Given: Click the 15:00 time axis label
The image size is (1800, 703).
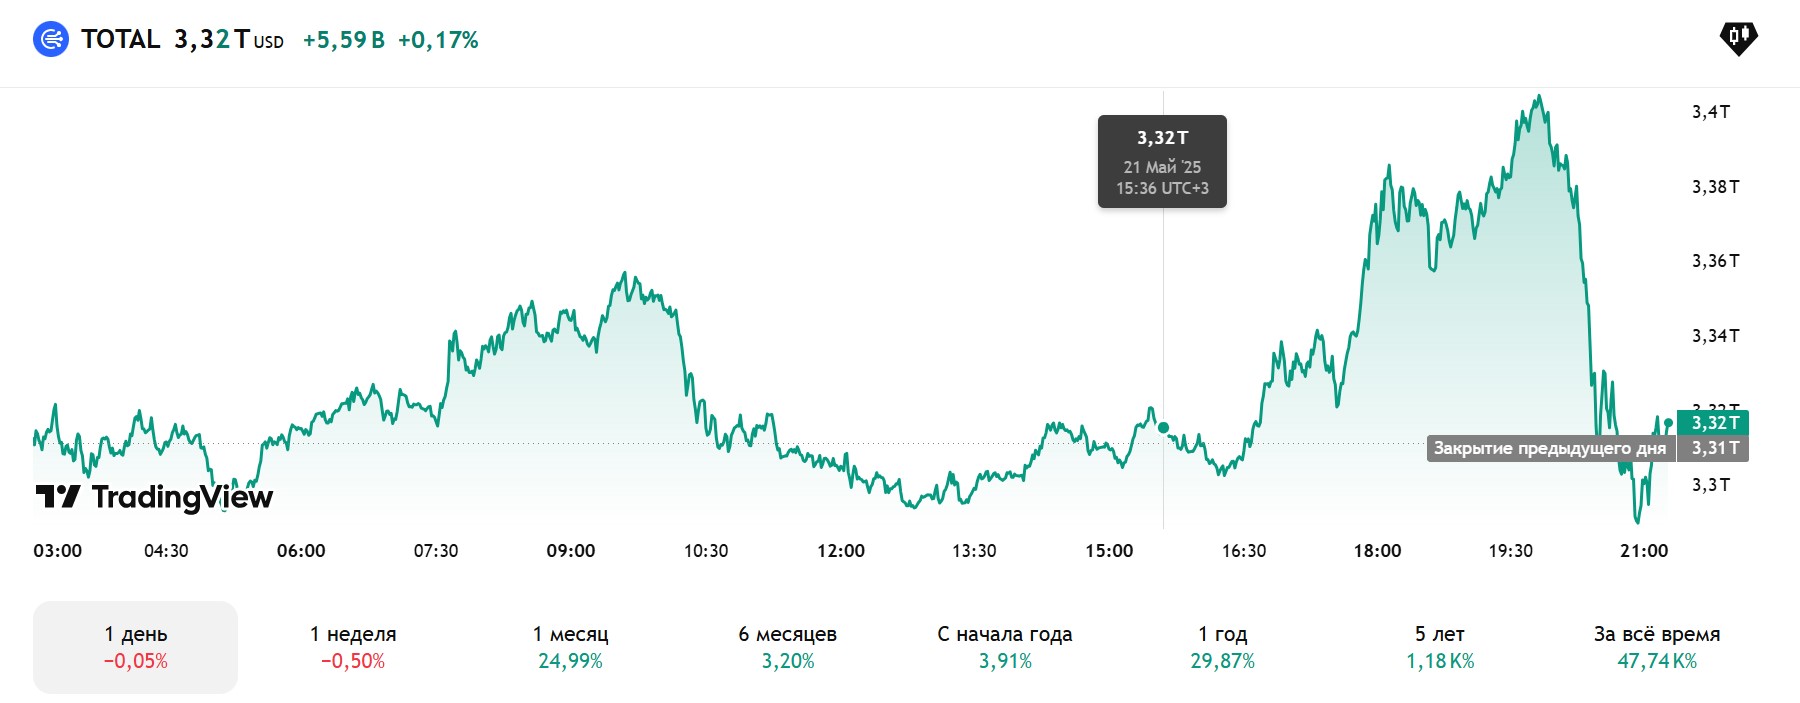Looking at the screenshot, I should [x=1109, y=551].
